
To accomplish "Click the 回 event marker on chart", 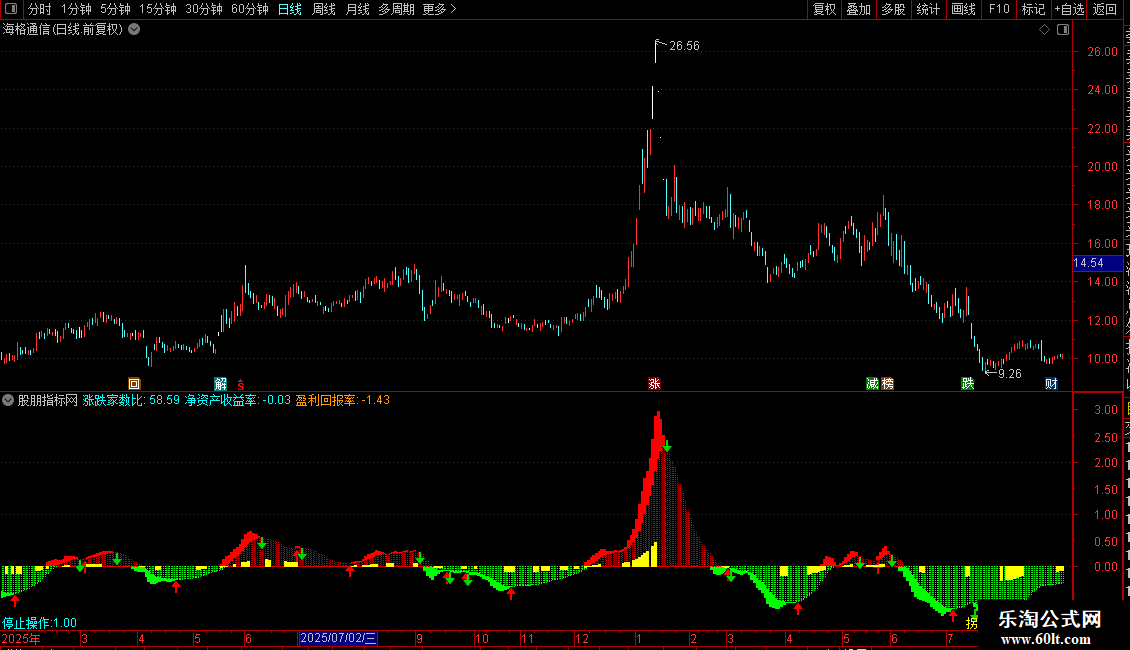I will click(x=134, y=383).
